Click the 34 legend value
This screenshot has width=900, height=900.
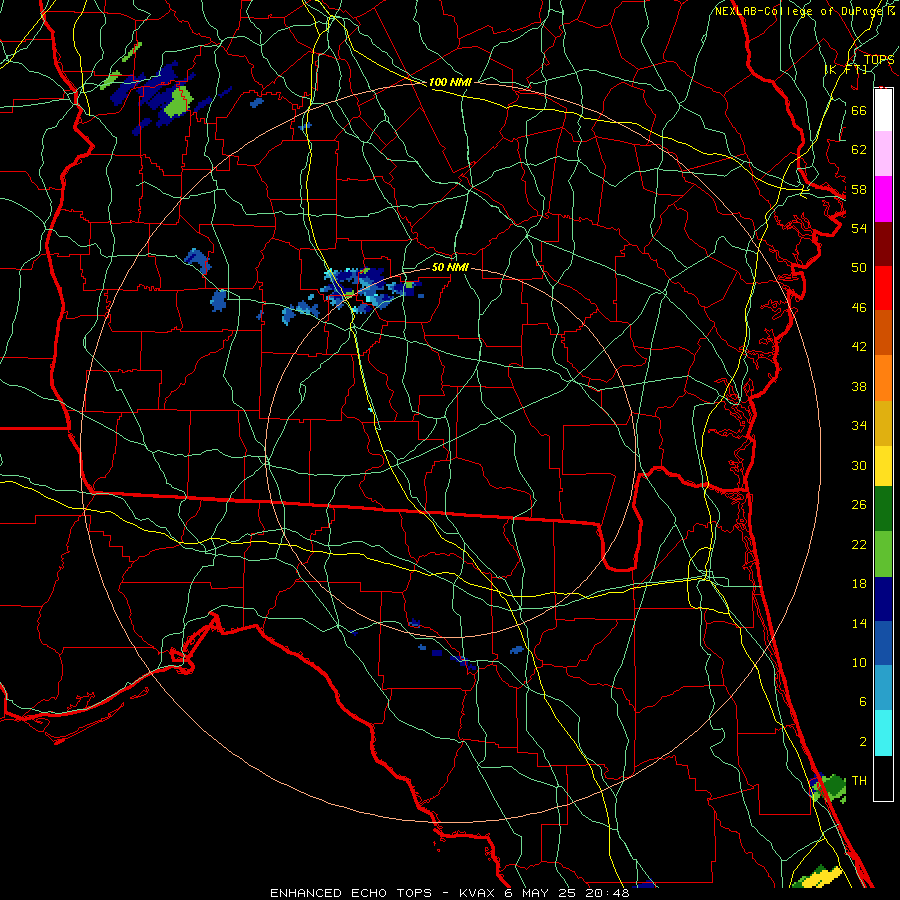click(859, 426)
